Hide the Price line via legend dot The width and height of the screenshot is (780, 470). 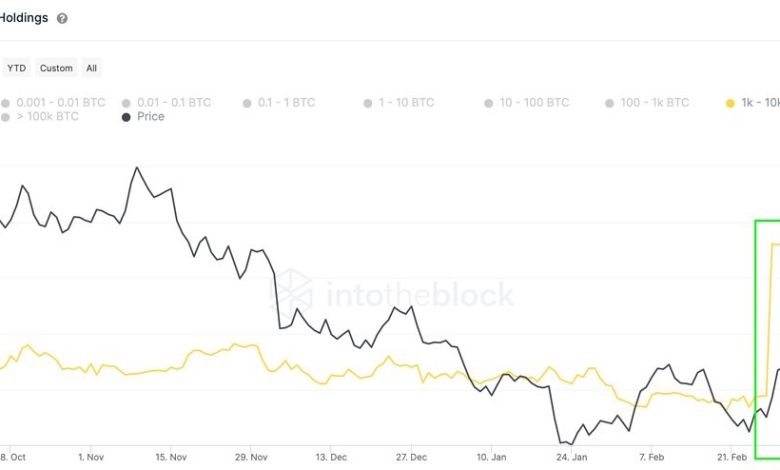tap(126, 117)
